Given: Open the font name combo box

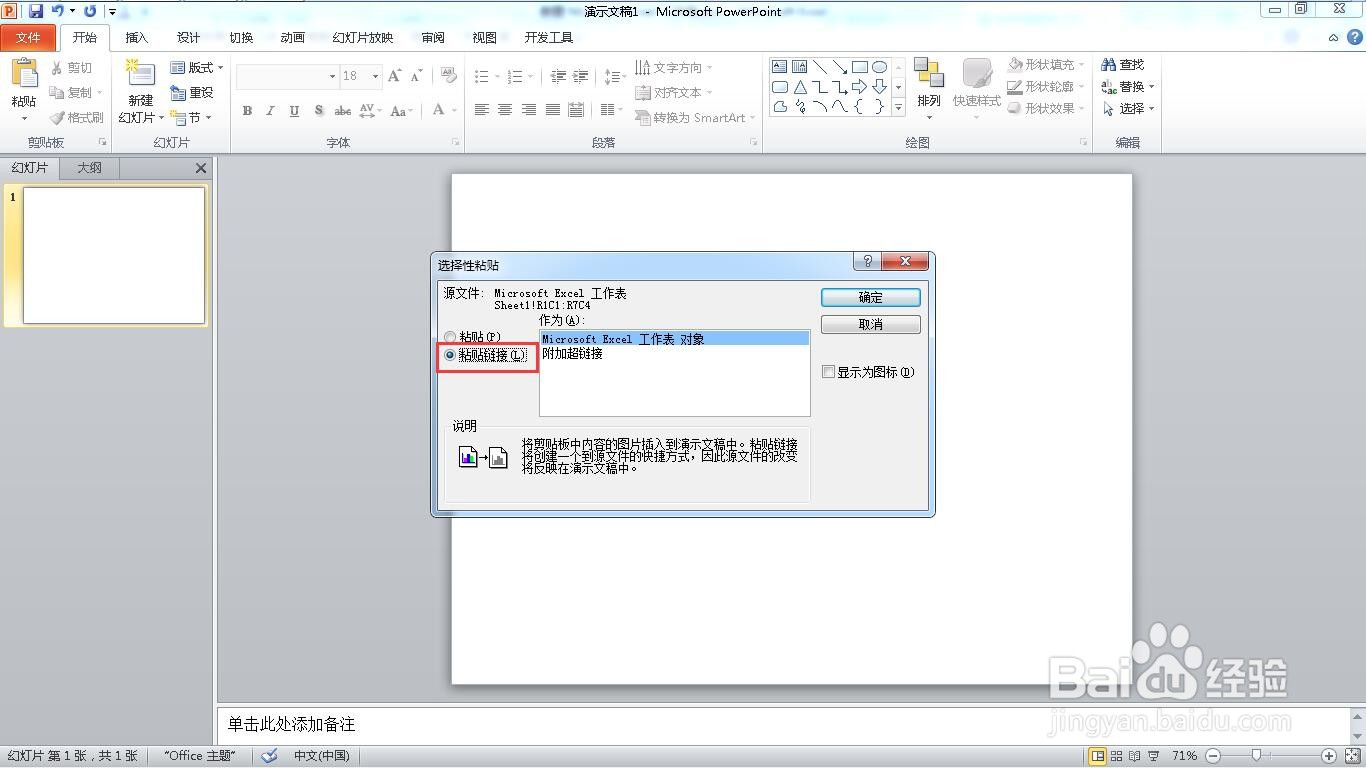Looking at the screenshot, I should point(288,76).
